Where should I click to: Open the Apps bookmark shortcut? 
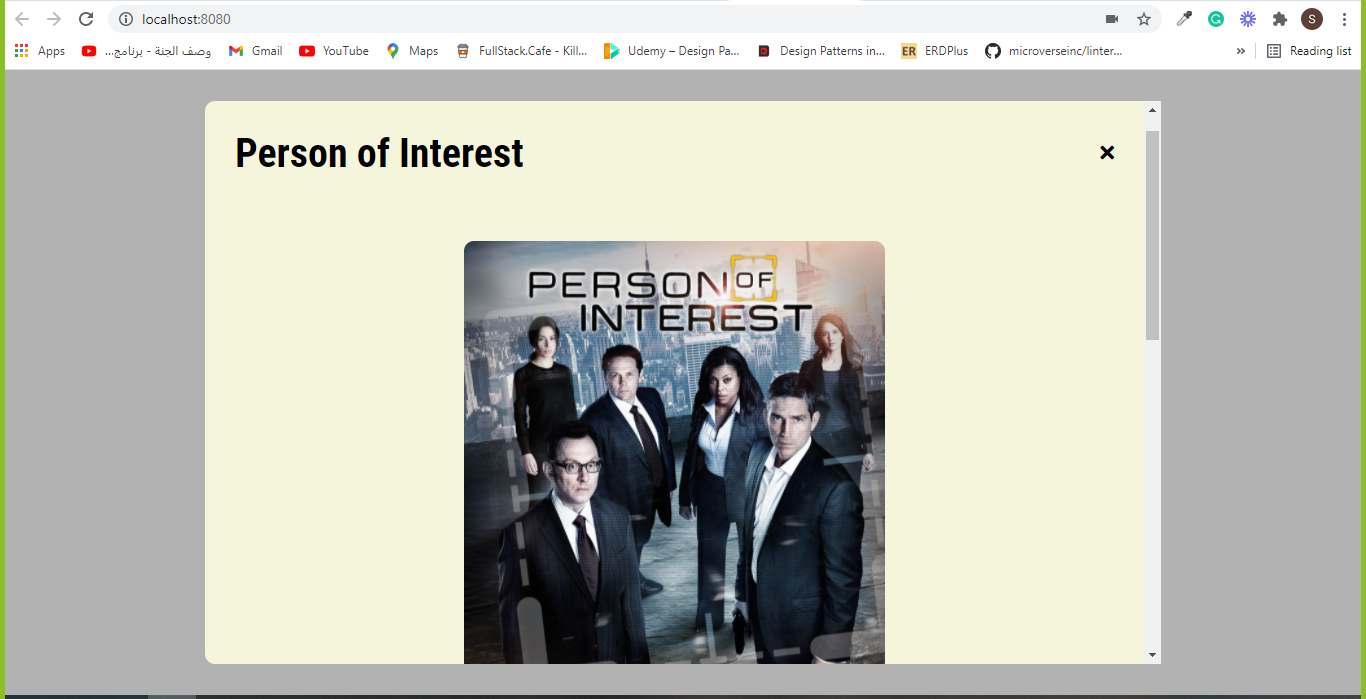coord(40,51)
